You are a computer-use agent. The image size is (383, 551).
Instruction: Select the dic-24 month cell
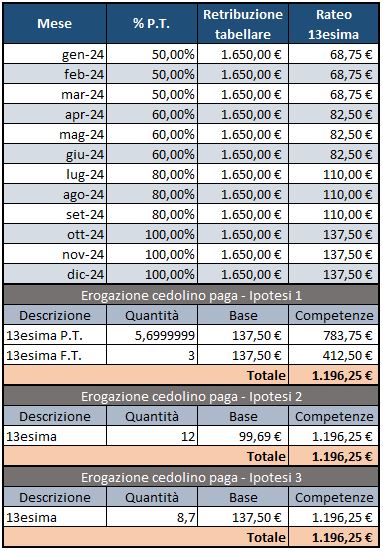pos(55,274)
